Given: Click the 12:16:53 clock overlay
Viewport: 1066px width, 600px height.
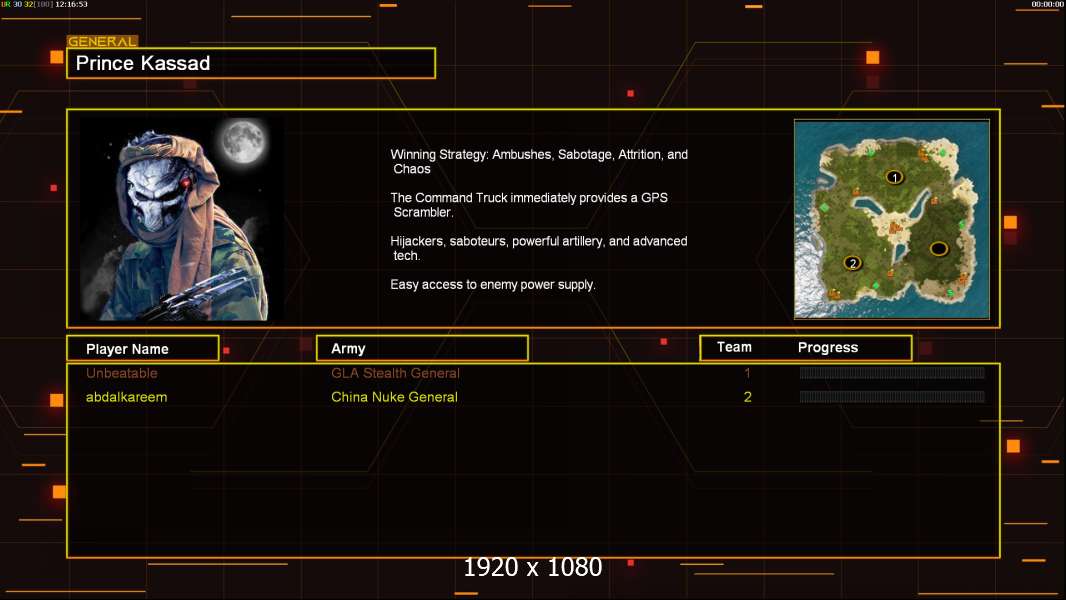Looking at the screenshot, I should pyautogui.click(x=71, y=4).
